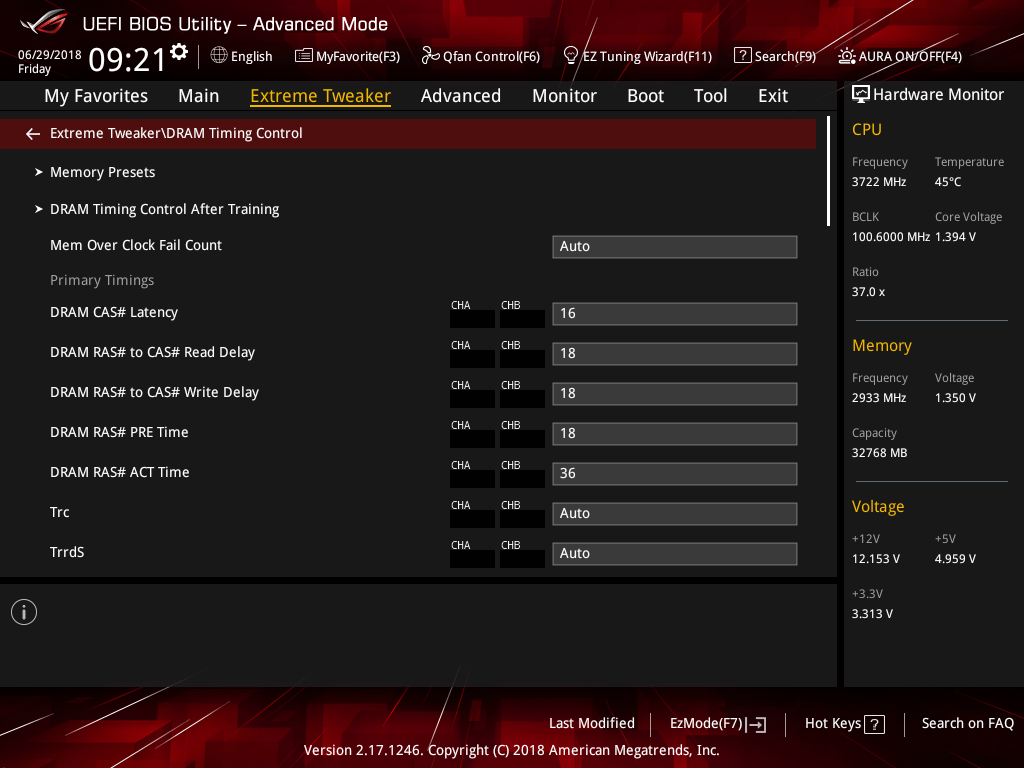Click the TrrdS Auto value field
This screenshot has height=768, width=1024.
click(675, 554)
